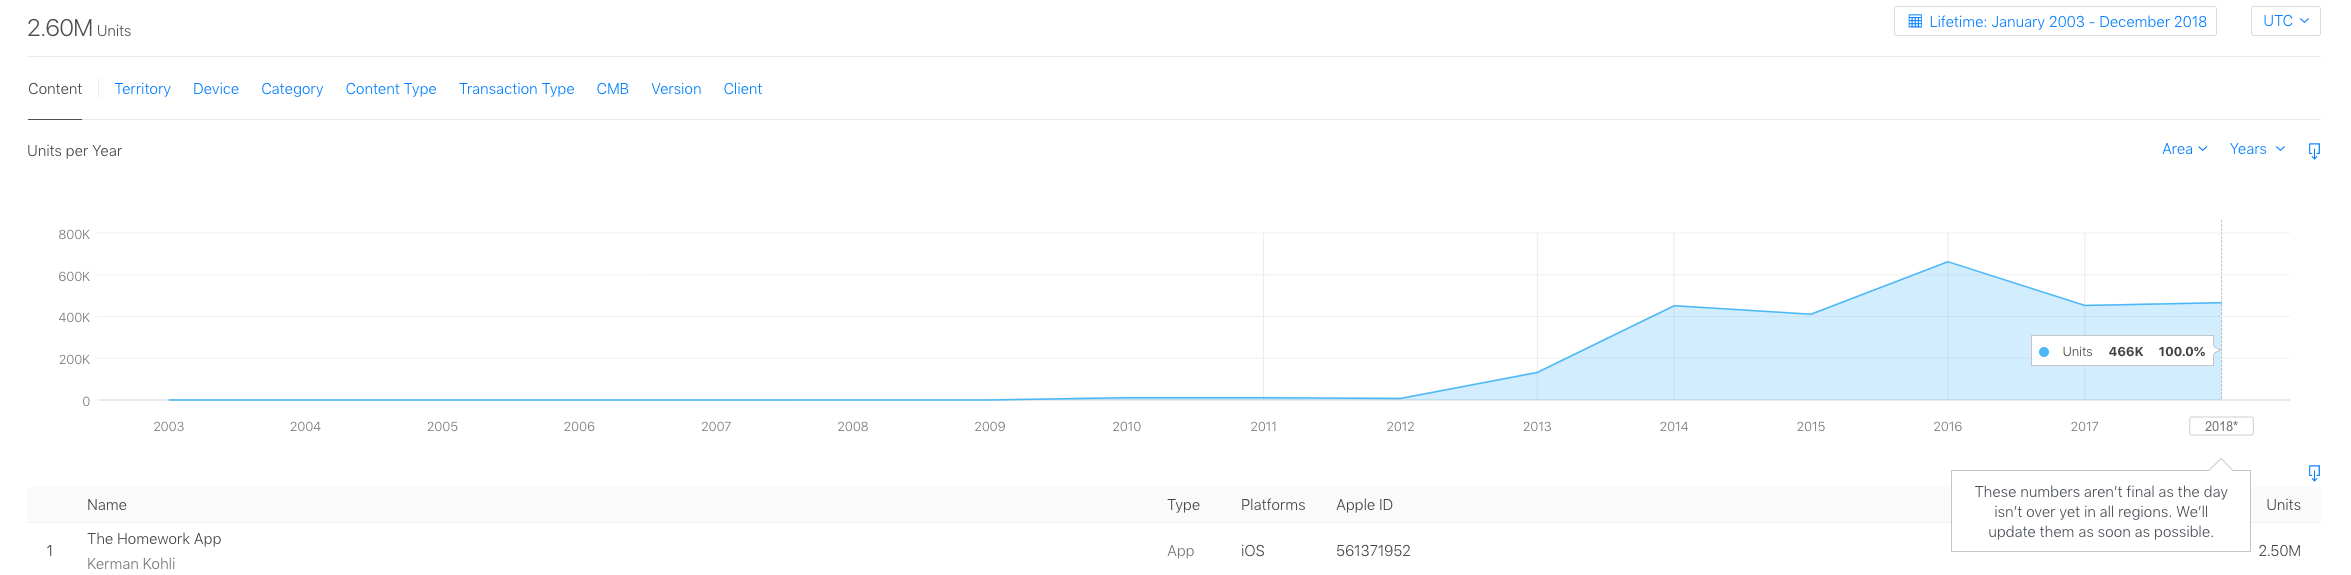
Task: Select the Content Type tab
Action: pyautogui.click(x=391, y=89)
